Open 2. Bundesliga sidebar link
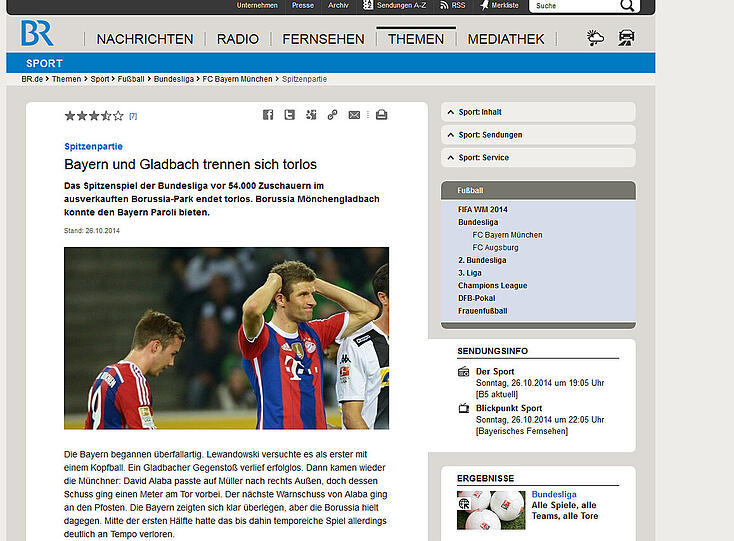 (482, 260)
